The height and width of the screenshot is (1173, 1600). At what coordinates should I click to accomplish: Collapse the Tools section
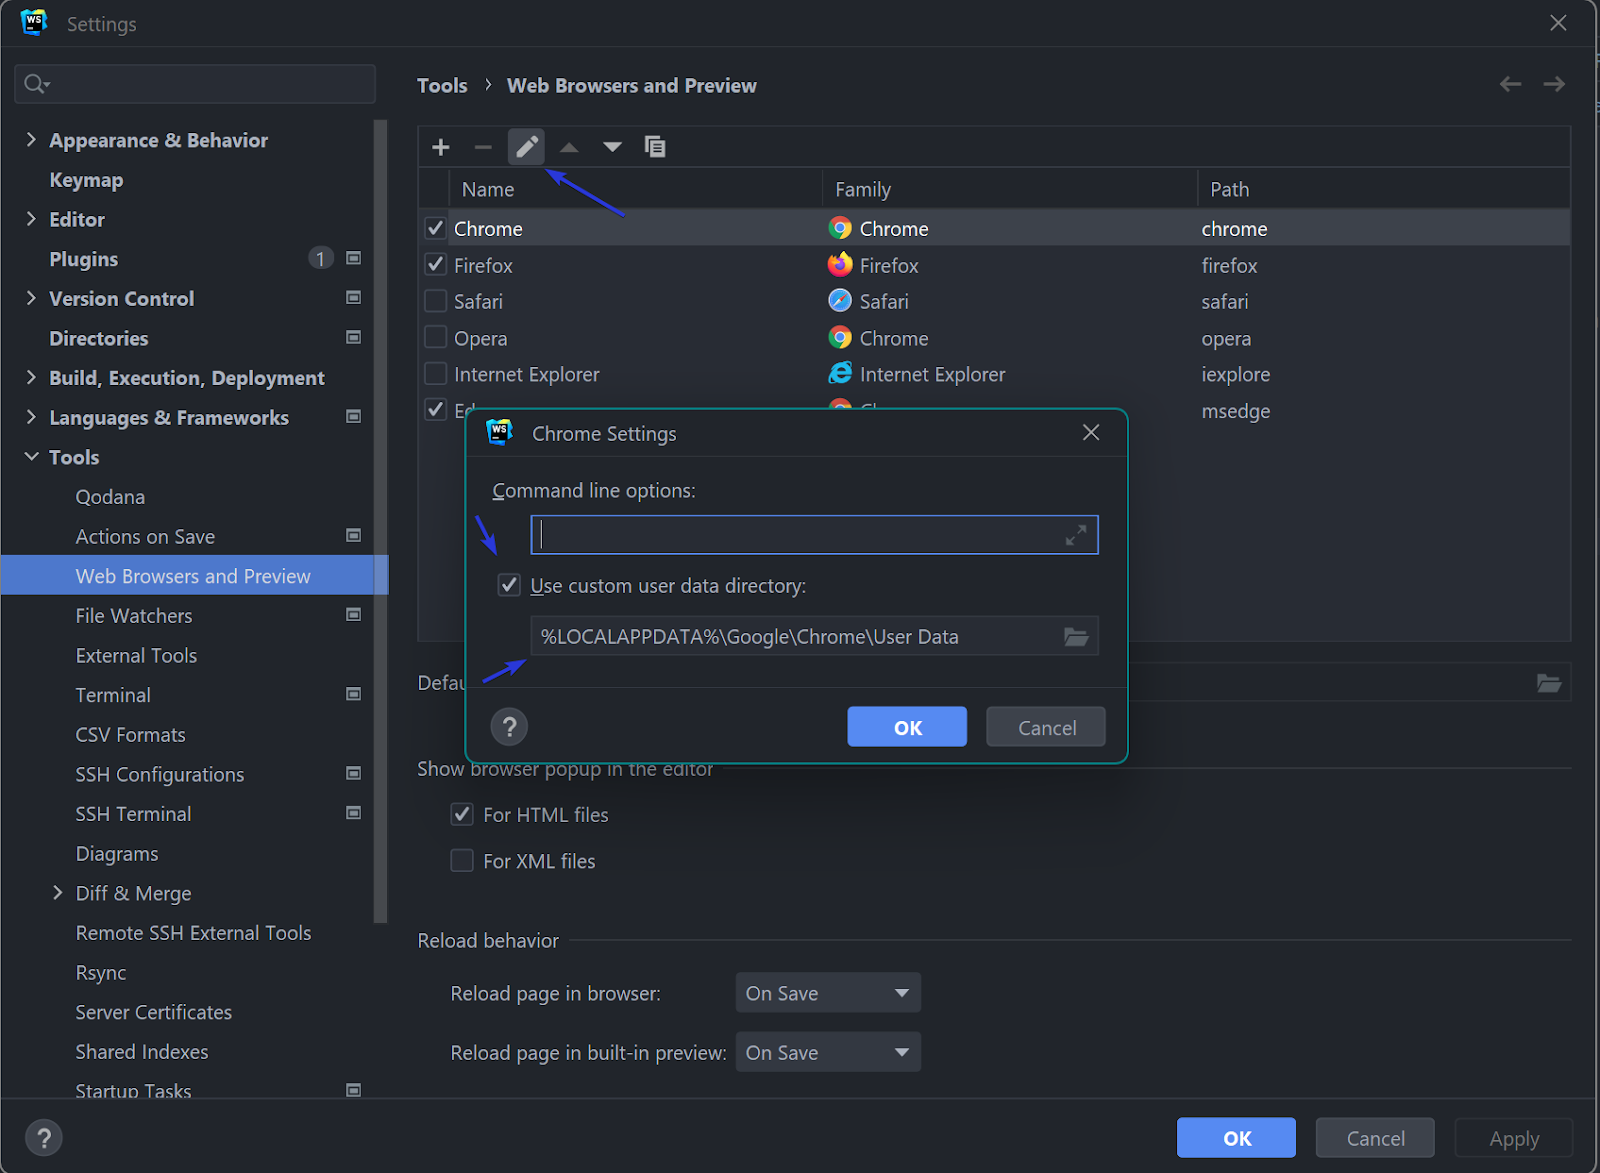(x=31, y=457)
